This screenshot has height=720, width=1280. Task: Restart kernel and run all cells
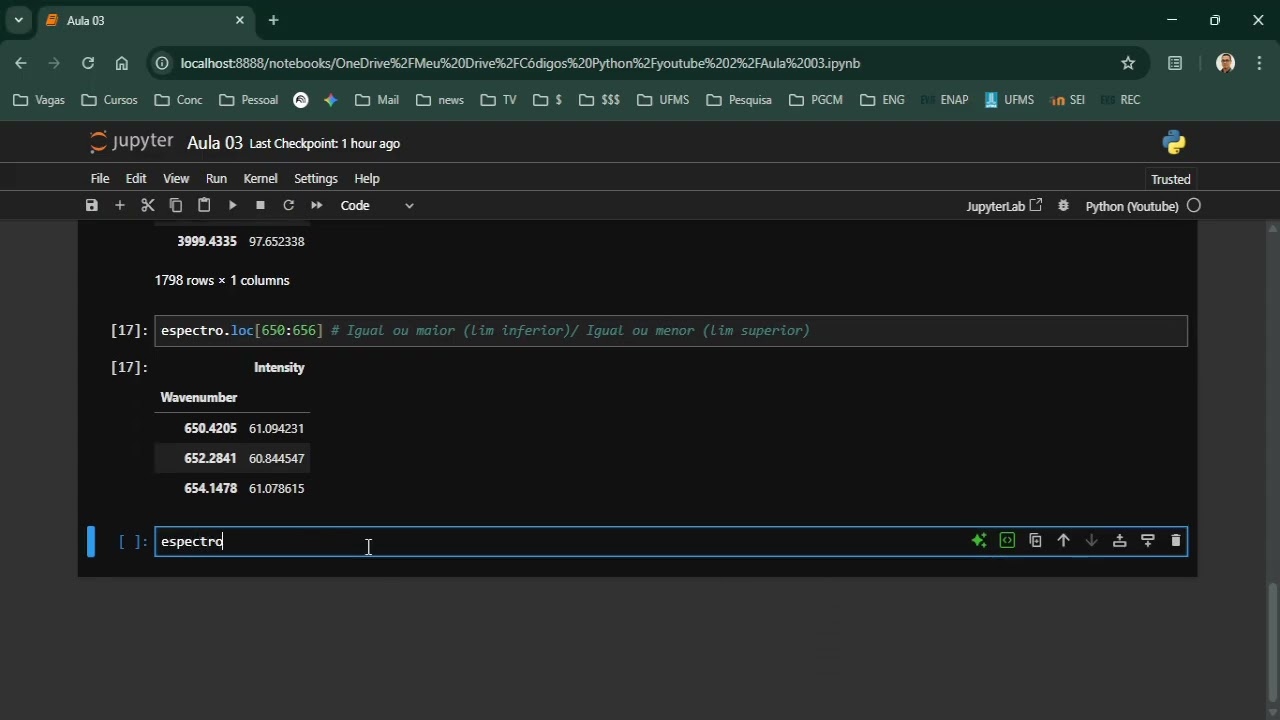[316, 205]
